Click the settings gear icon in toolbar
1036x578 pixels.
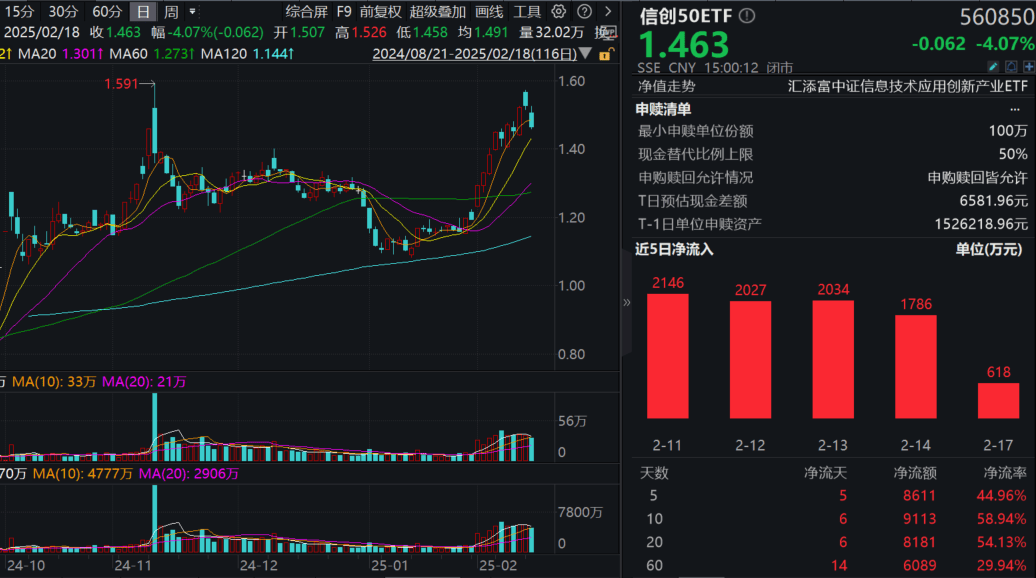coord(557,11)
